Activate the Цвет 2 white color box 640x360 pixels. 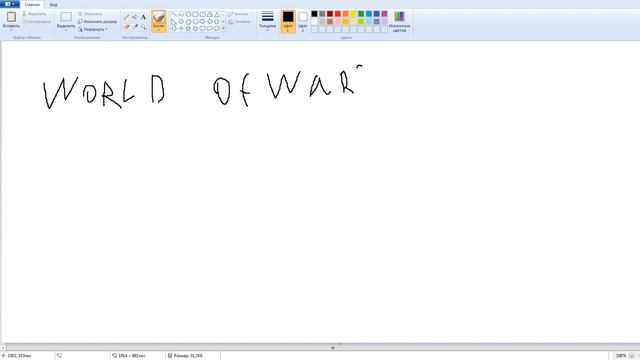pyautogui.click(x=303, y=21)
